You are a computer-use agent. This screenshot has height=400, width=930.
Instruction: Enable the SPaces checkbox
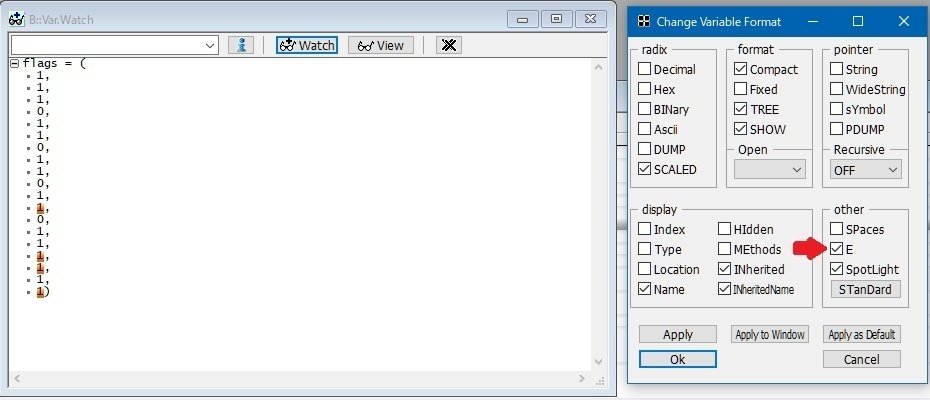click(836, 229)
